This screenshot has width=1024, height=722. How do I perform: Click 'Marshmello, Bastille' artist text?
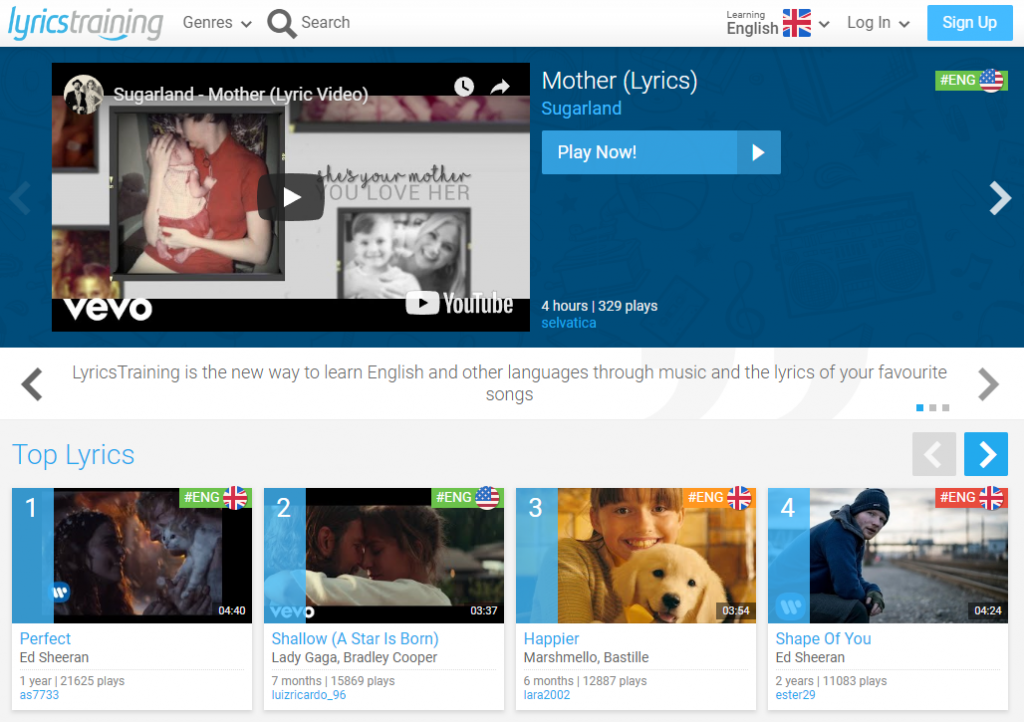point(586,657)
